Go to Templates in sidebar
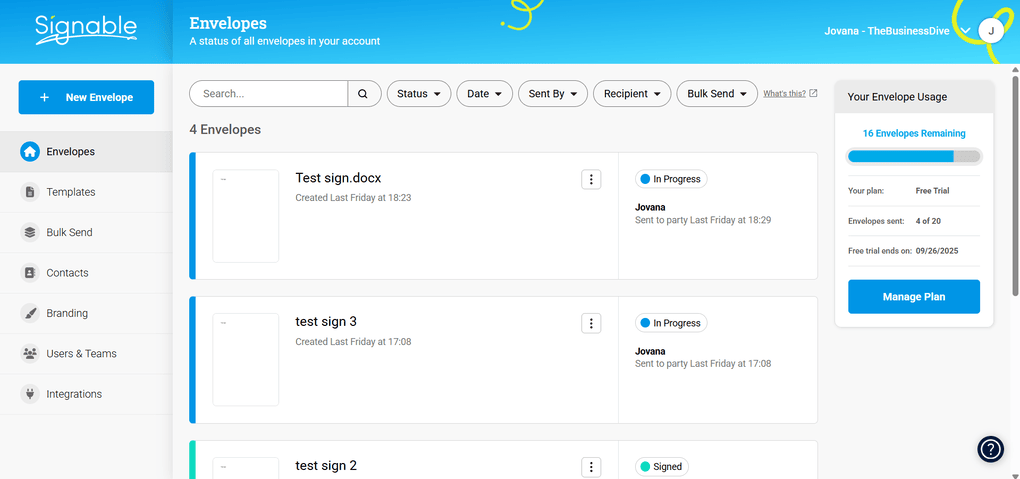 (70, 192)
